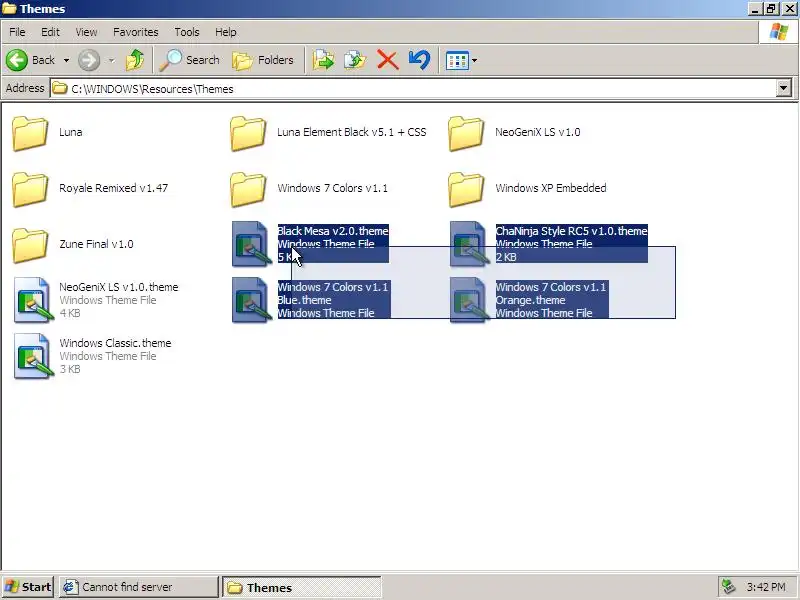Open the View menu
This screenshot has height=600, width=800.
(x=86, y=32)
